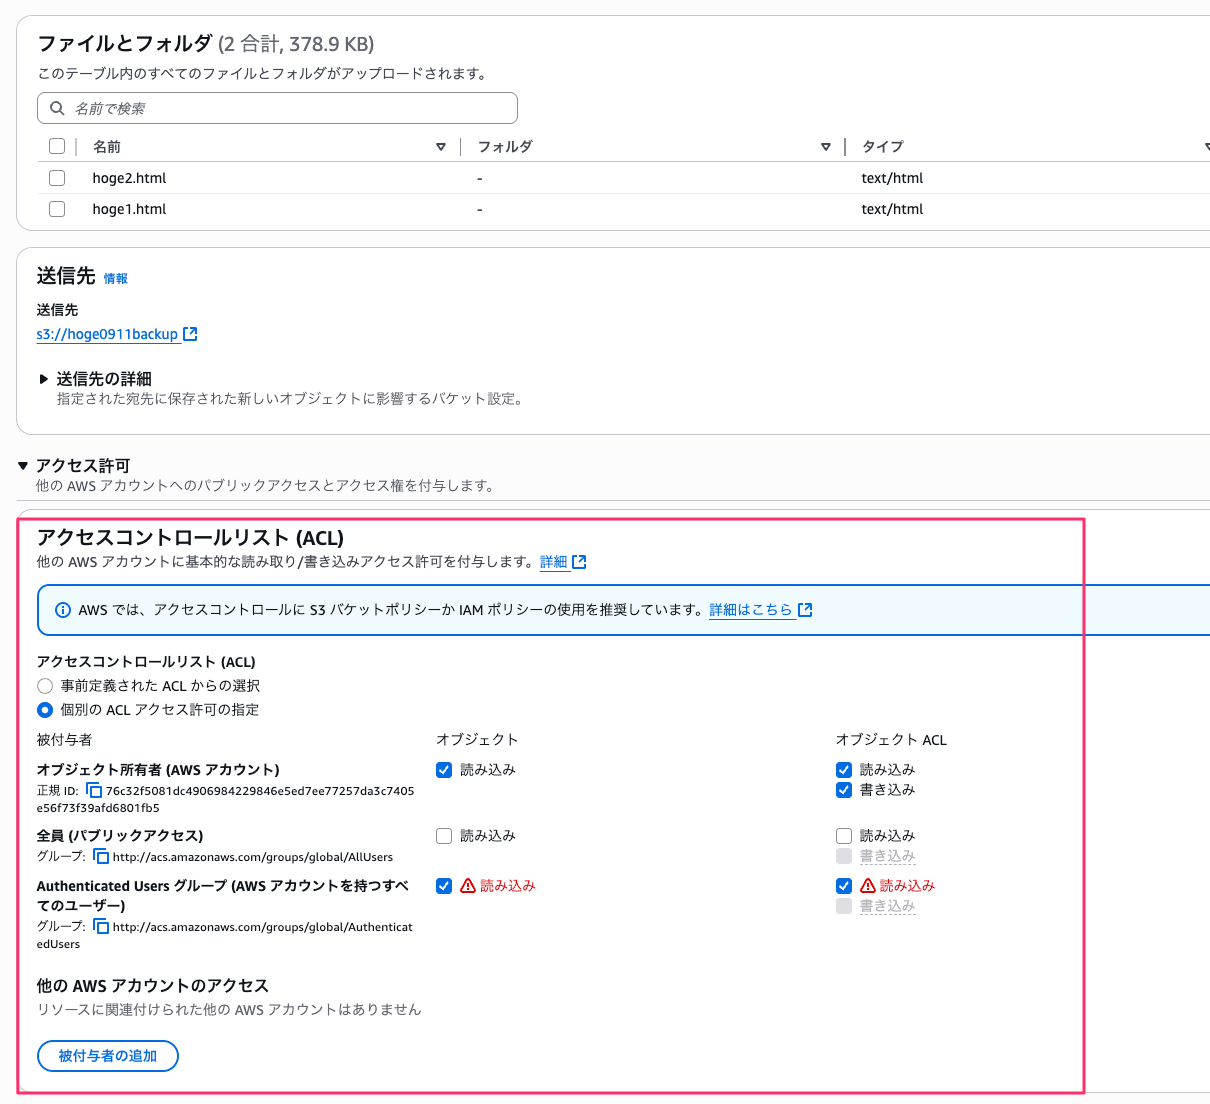Click external link icon next to 詳細はこちら
Image resolution: width=1210 pixels, height=1104 pixels.
point(805,610)
